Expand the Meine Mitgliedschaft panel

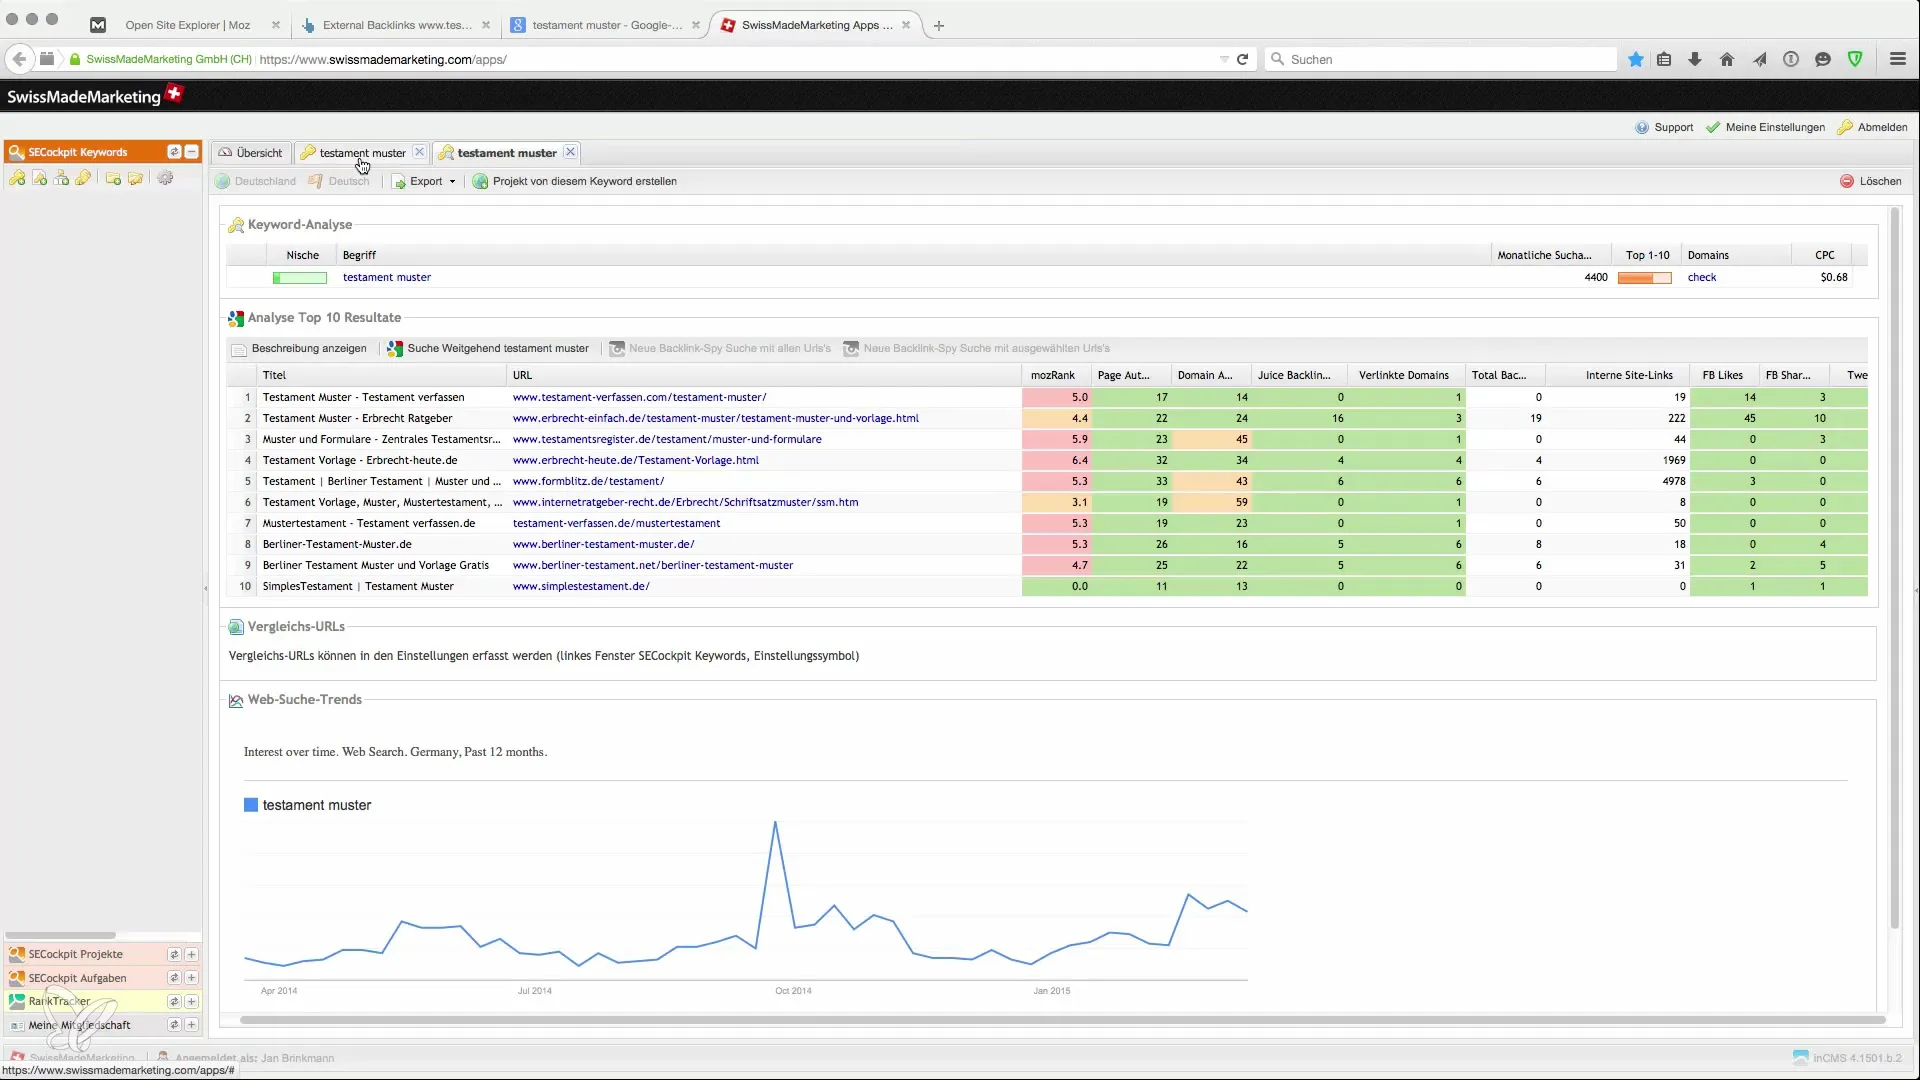pos(191,1025)
